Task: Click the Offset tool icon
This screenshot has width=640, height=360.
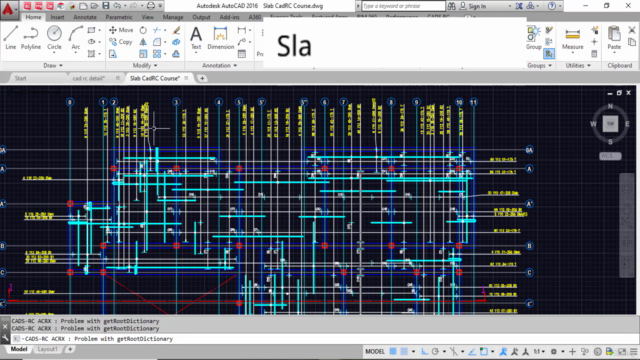Action: point(176,53)
